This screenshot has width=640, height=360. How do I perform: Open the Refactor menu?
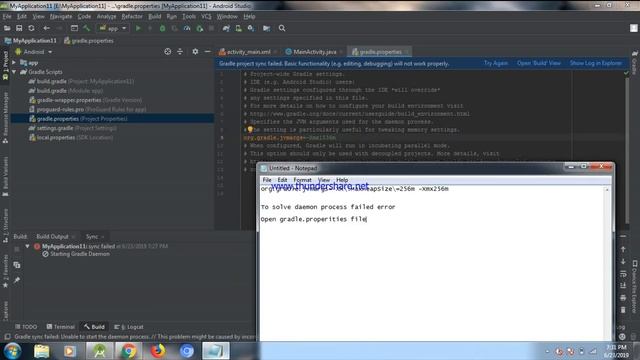click(x=132, y=16)
